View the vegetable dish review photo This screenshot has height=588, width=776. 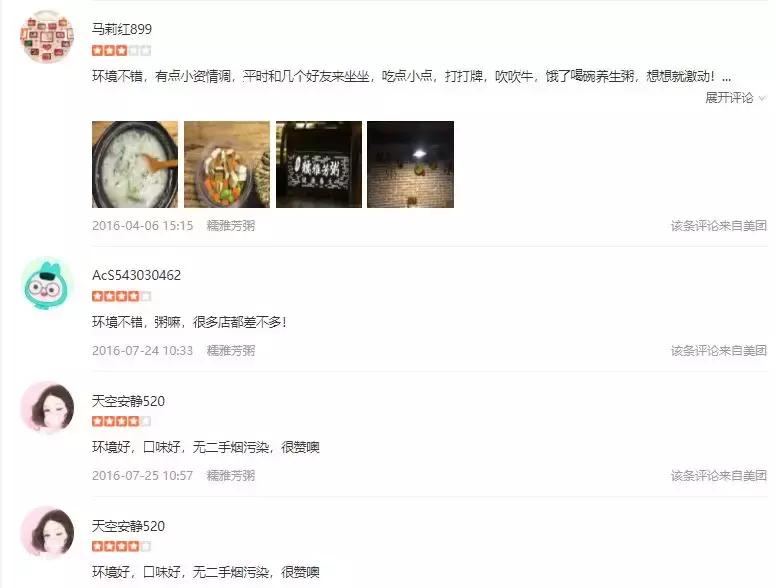[x=227, y=164]
